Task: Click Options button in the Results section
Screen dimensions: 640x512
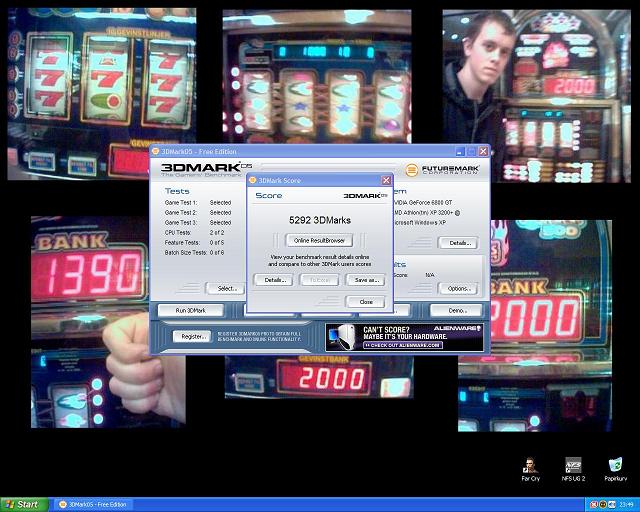Action: pos(458,289)
